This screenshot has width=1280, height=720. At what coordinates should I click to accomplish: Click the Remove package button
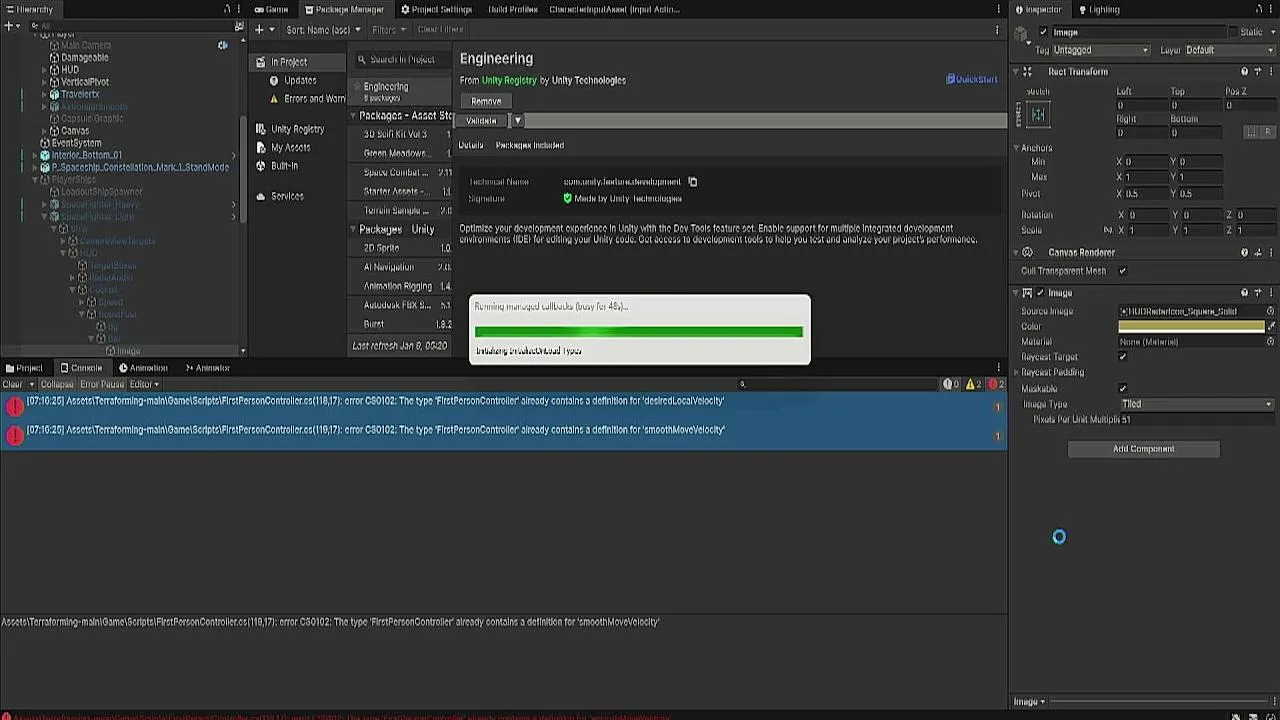(486, 101)
